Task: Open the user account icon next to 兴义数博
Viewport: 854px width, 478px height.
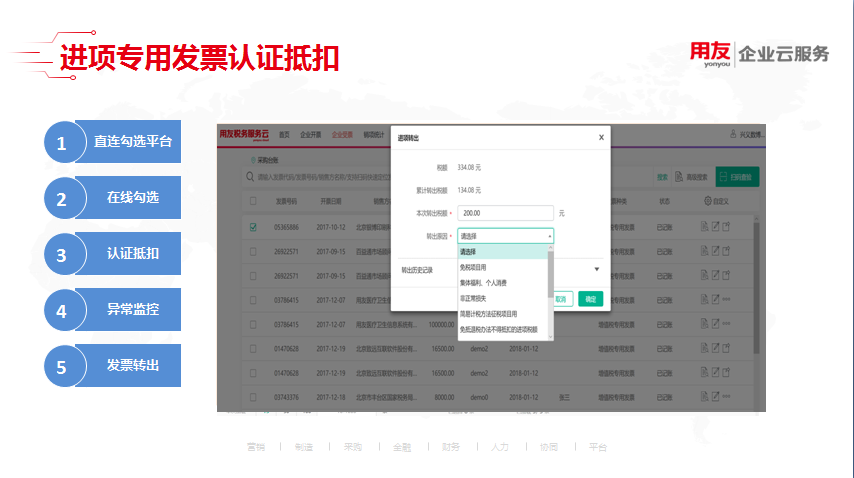Action: click(733, 134)
